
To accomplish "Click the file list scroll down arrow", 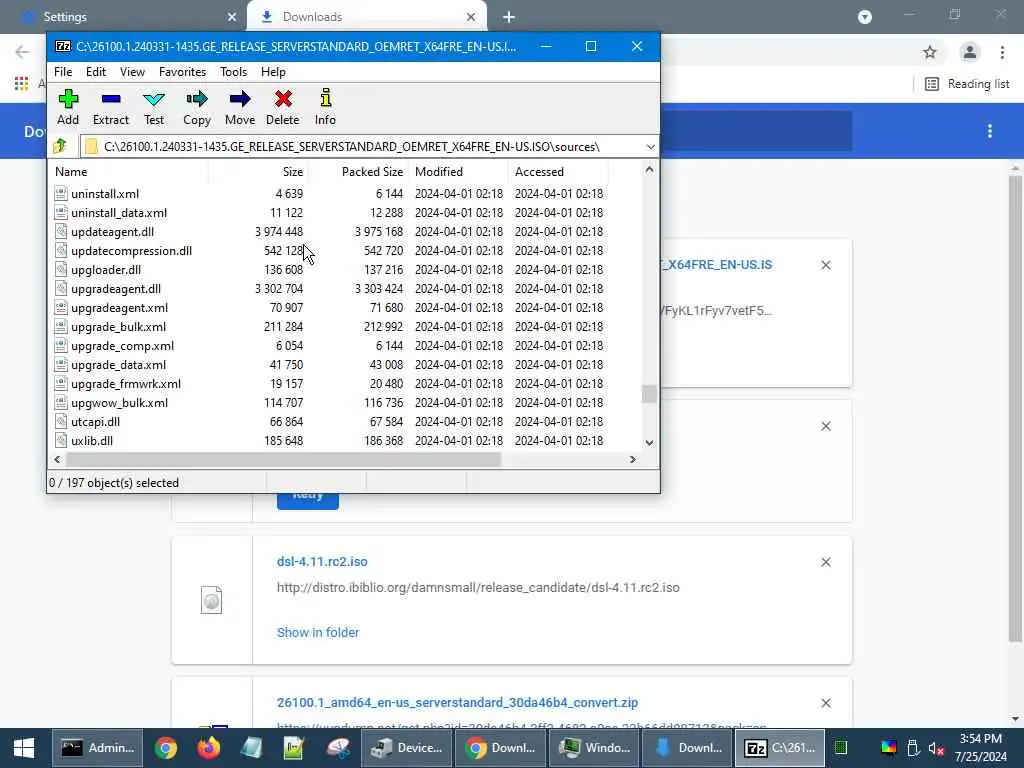I will tap(649, 442).
